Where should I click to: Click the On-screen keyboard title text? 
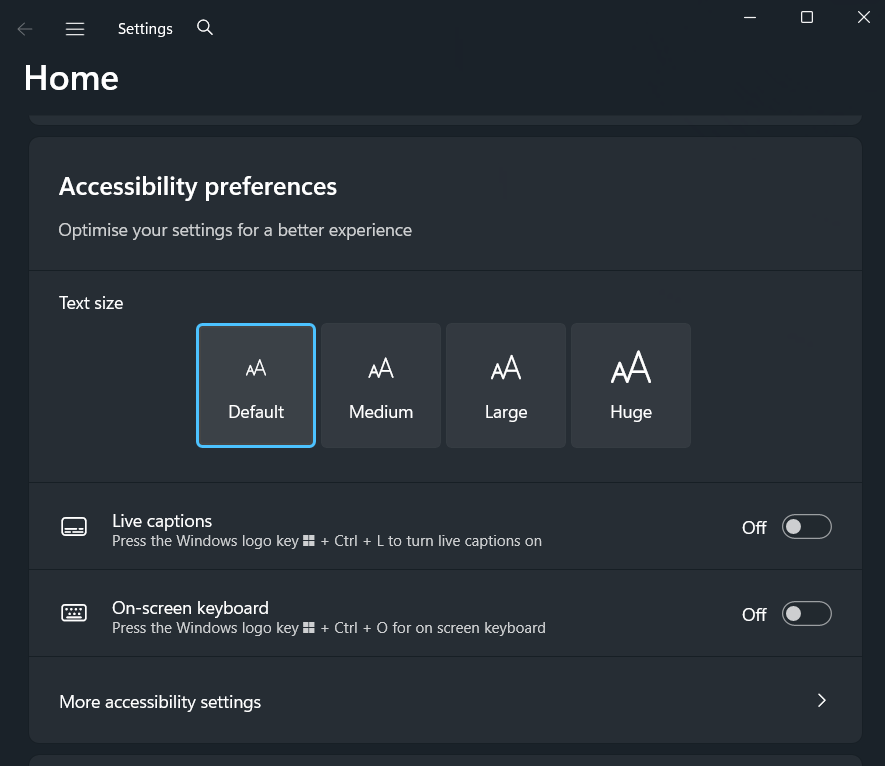coord(190,607)
